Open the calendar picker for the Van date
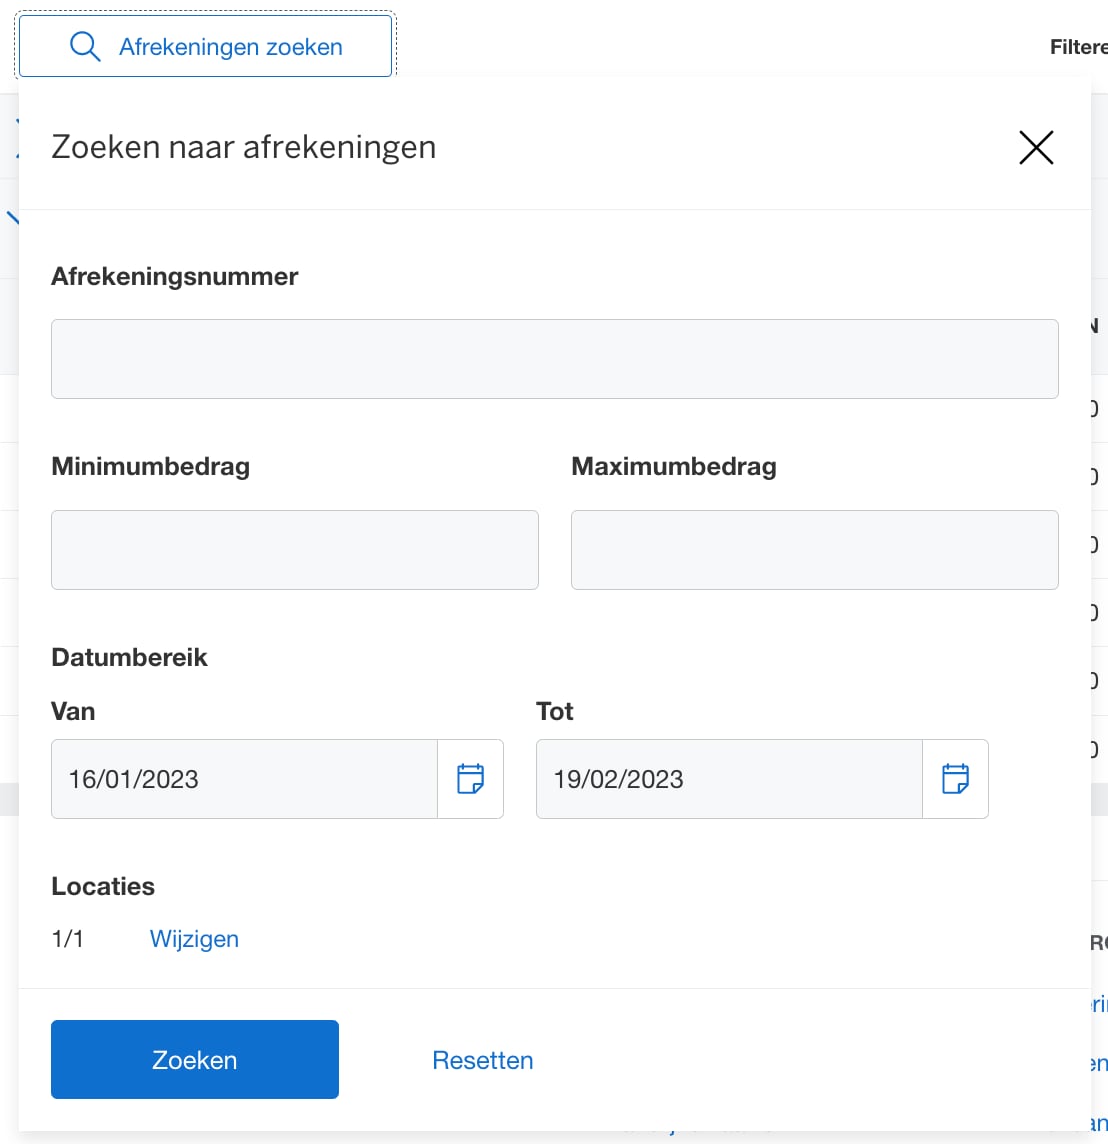 pyautogui.click(x=471, y=779)
